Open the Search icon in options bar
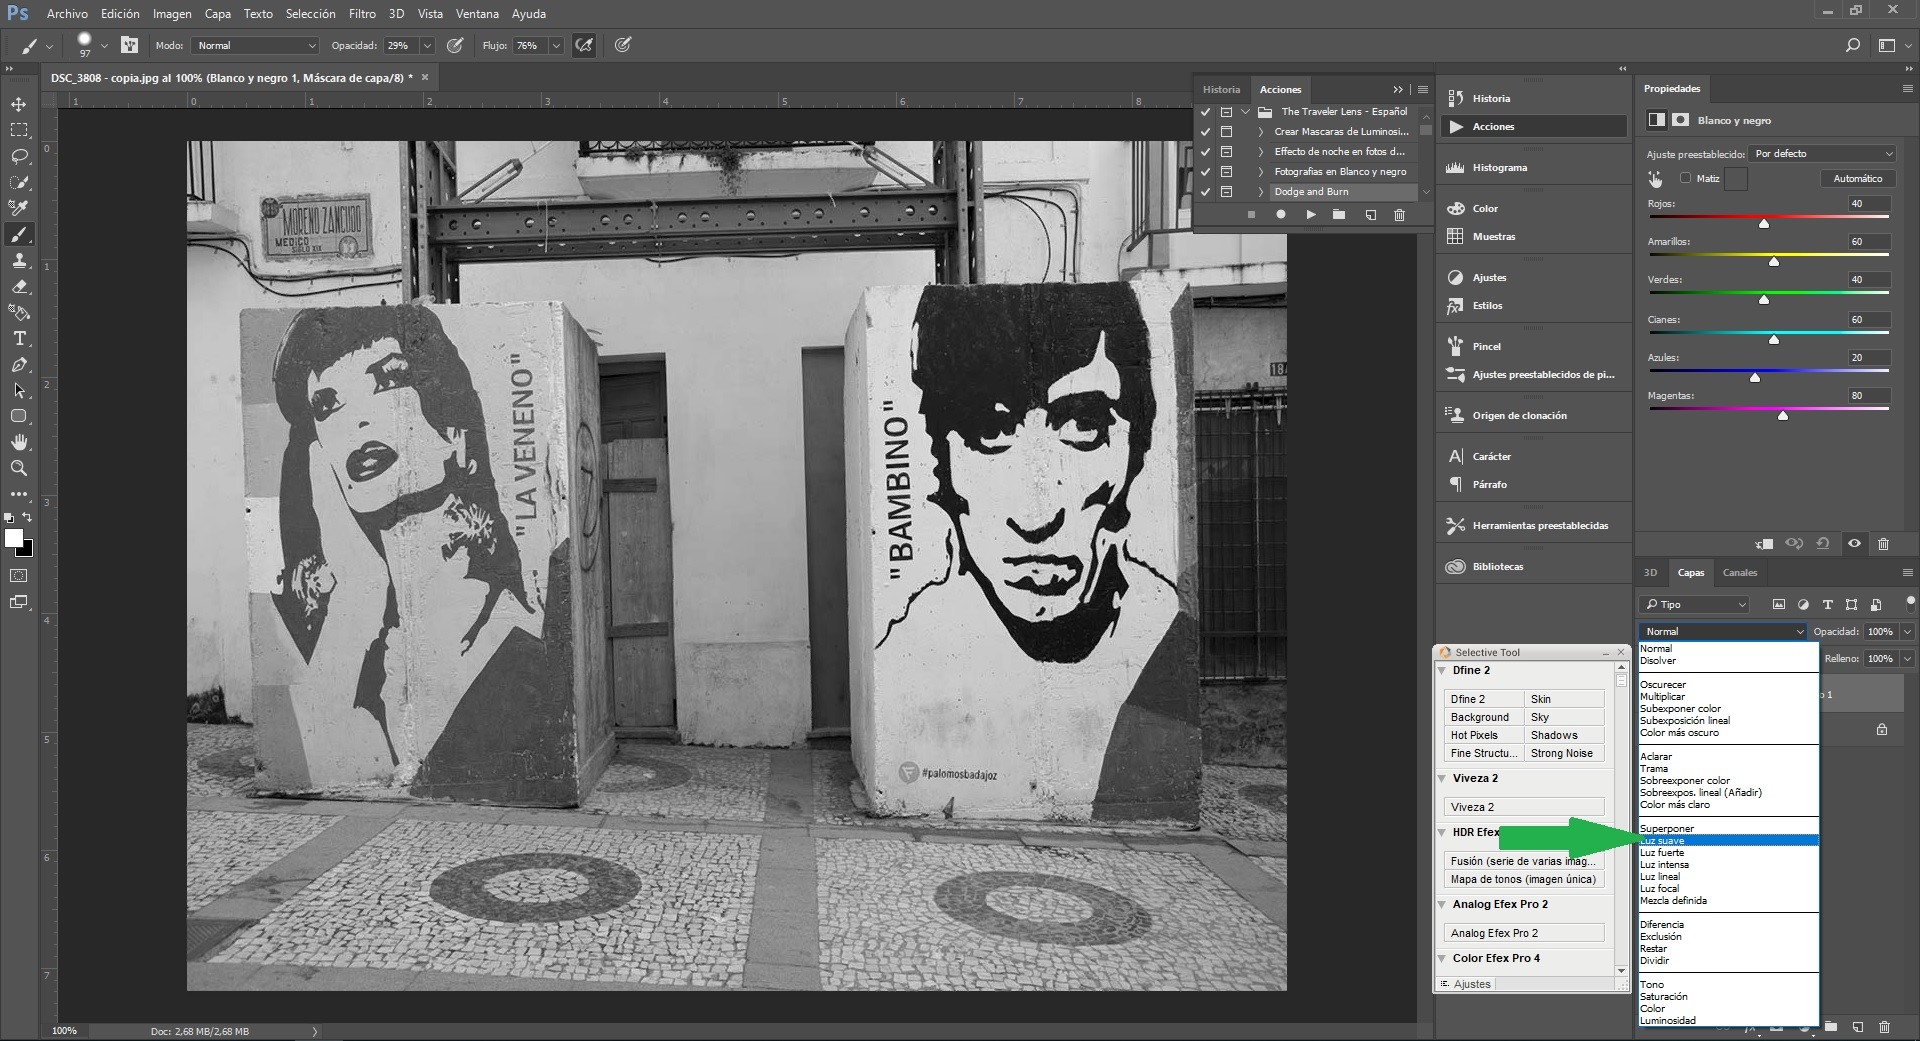The height and width of the screenshot is (1041, 1920). 1852,45
